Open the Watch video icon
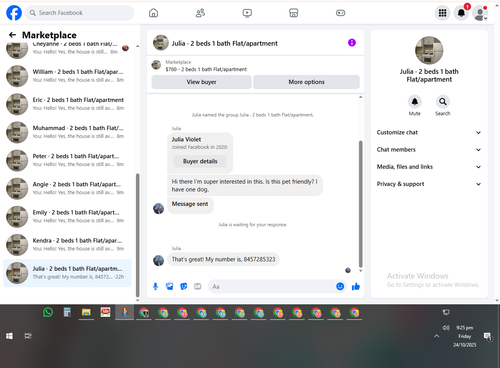Viewport: 500px width, 368px height. pyautogui.click(x=247, y=13)
